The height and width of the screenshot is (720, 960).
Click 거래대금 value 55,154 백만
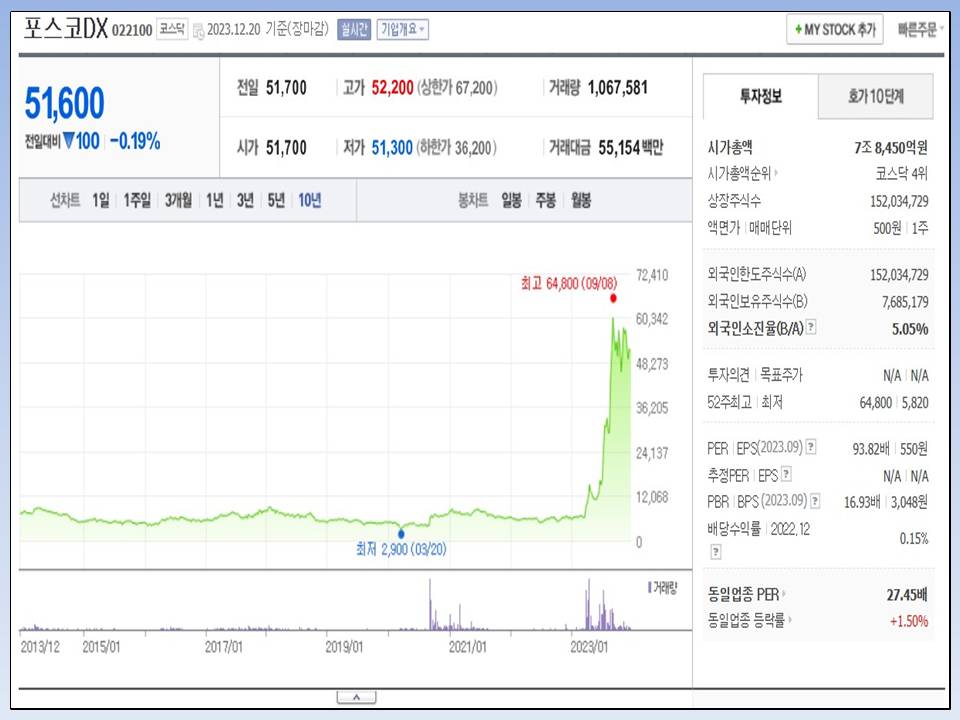click(631, 148)
